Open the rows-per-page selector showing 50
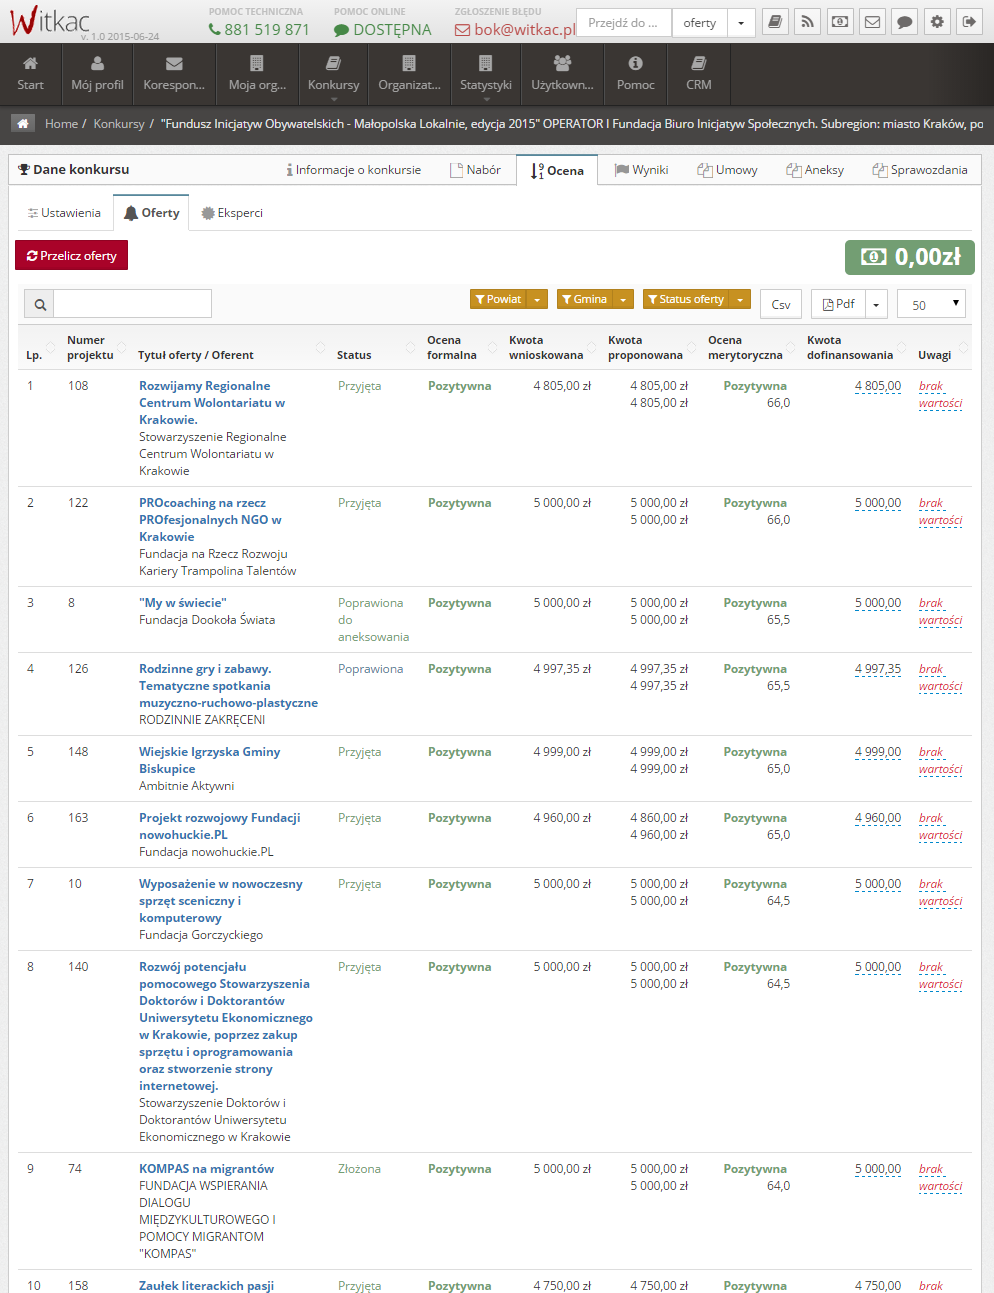Viewport: 994px width, 1293px height. click(x=931, y=304)
